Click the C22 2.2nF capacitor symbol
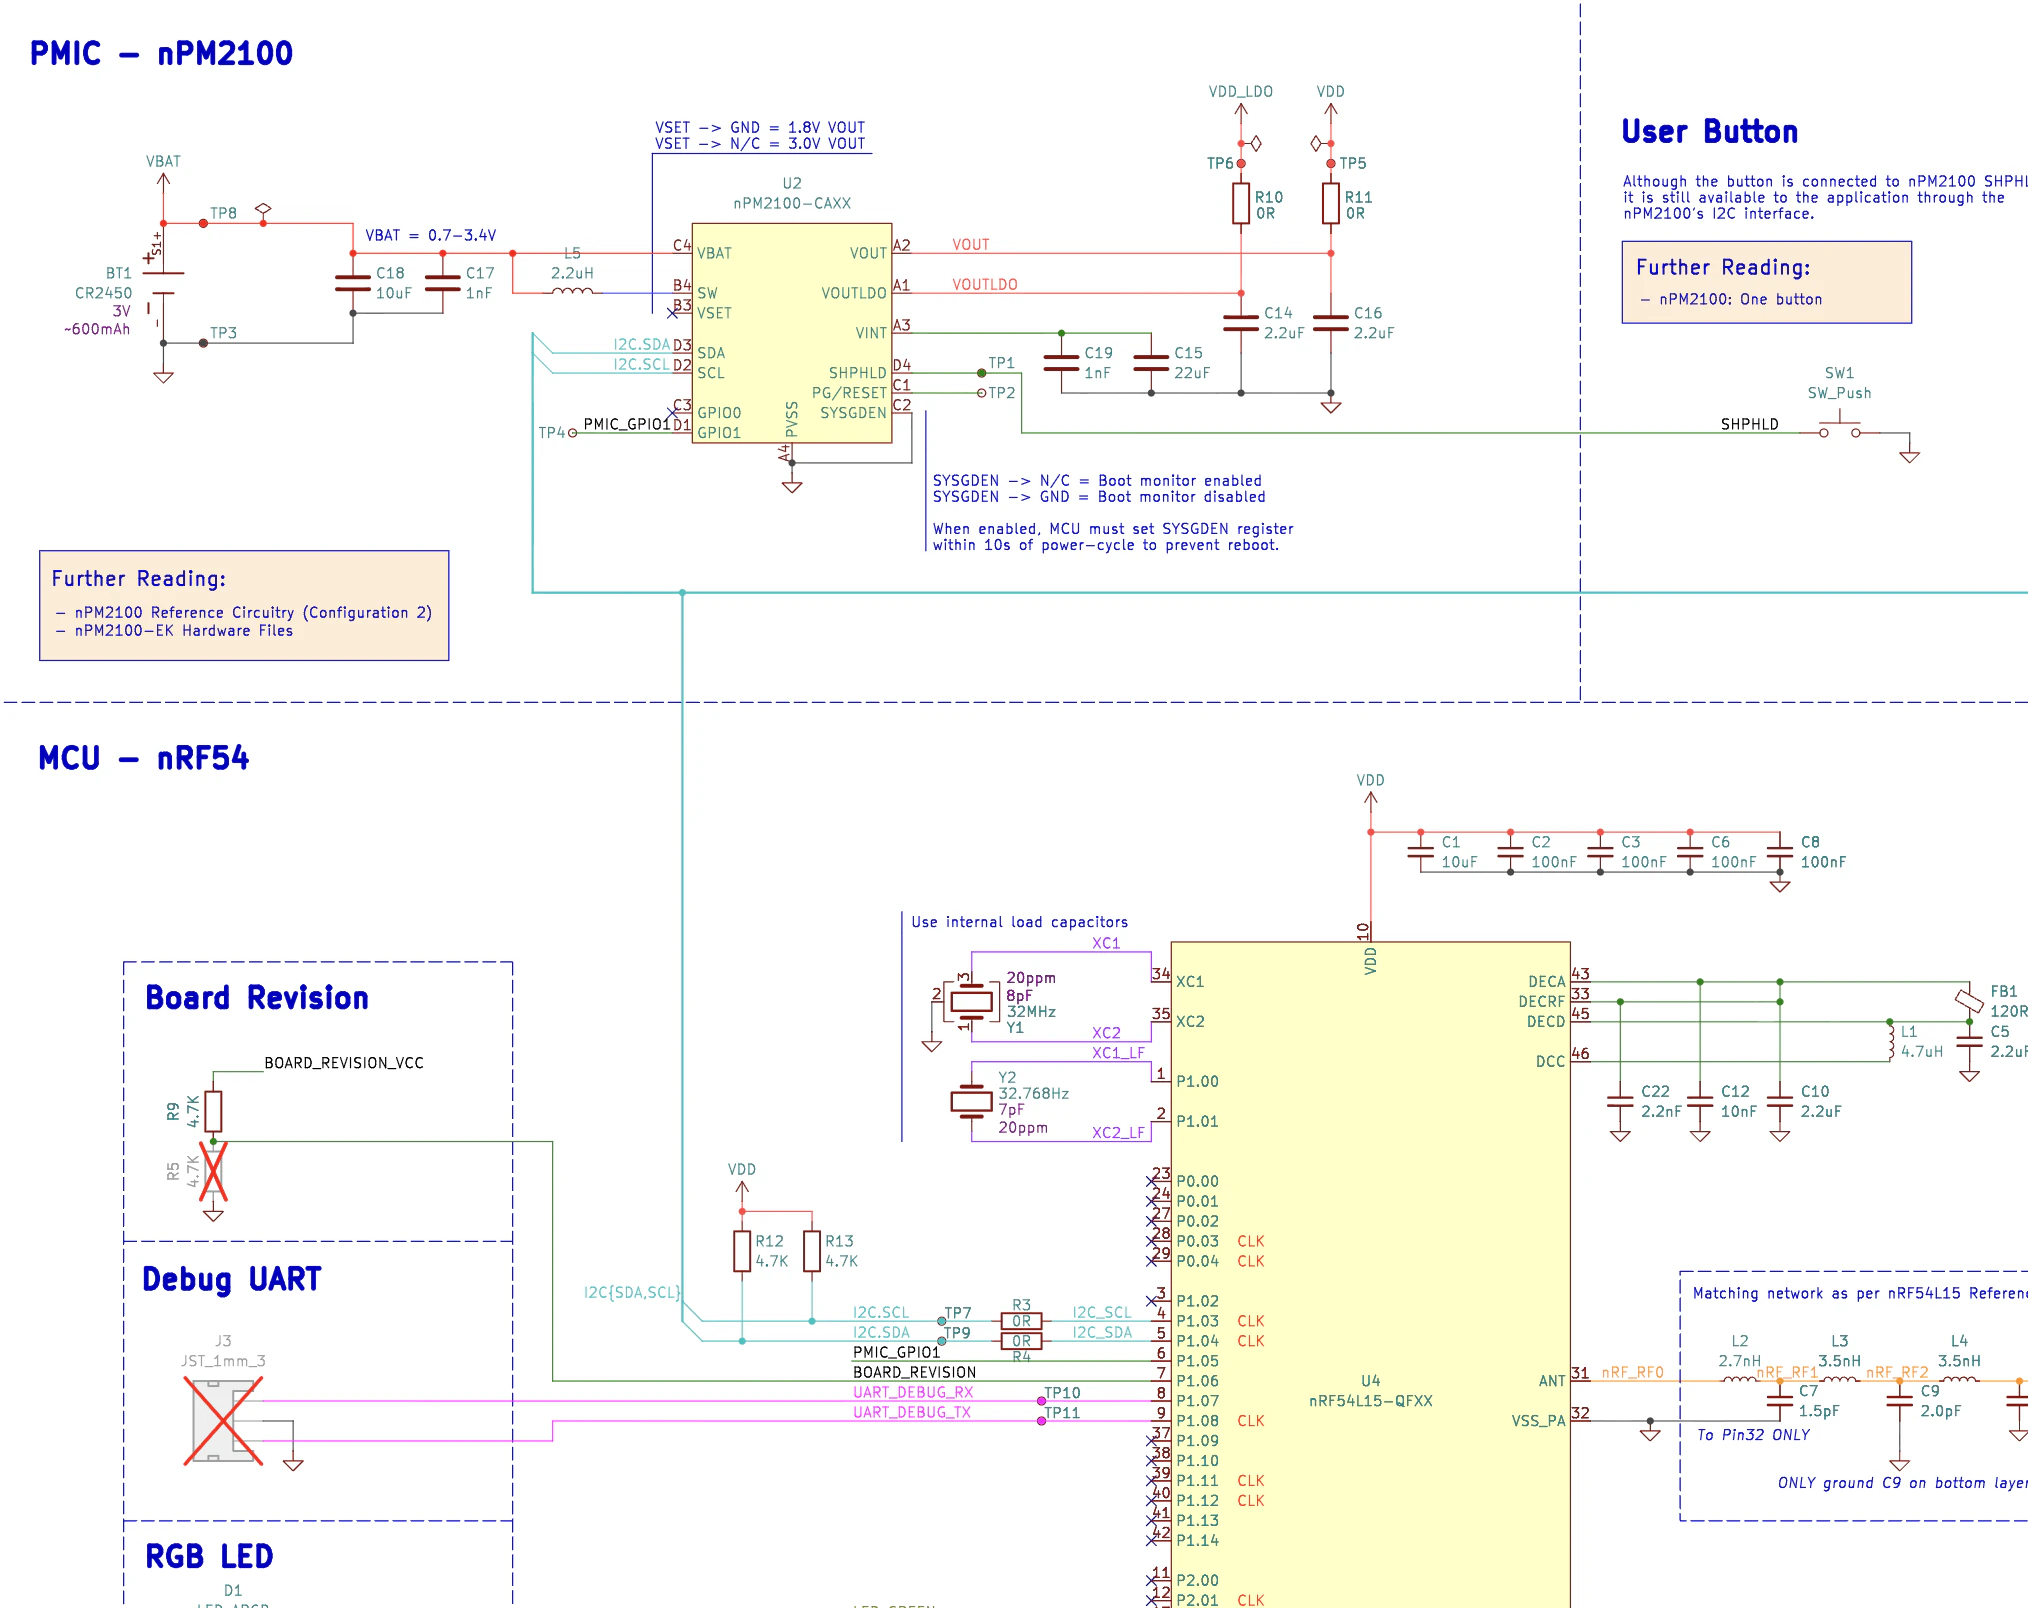The height and width of the screenshot is (1608, 2028). (x=1620, y=1101)
